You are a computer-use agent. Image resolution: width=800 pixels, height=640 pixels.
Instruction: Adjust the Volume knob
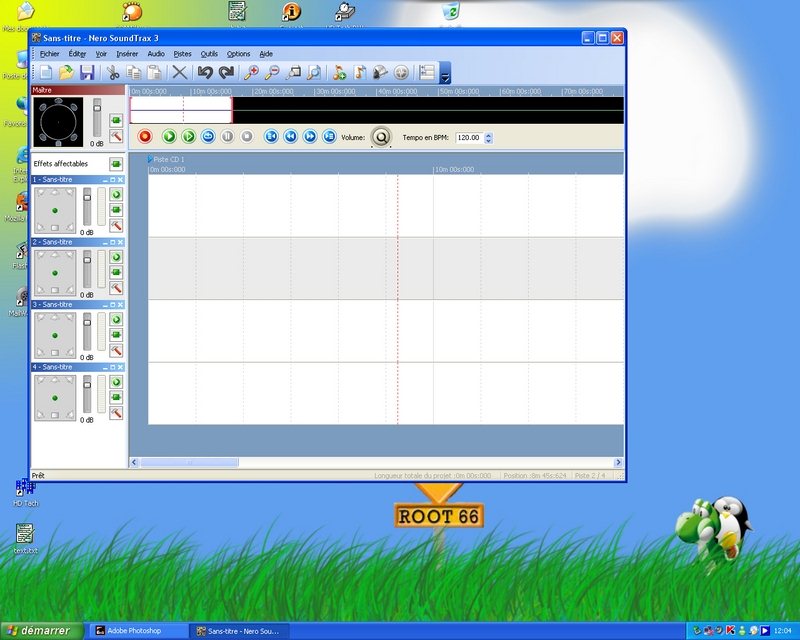click(381, 137)
